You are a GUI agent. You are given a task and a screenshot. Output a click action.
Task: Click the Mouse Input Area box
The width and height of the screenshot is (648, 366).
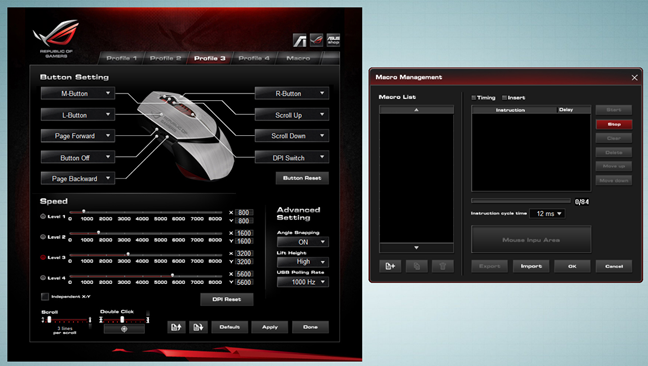(531, 239)
